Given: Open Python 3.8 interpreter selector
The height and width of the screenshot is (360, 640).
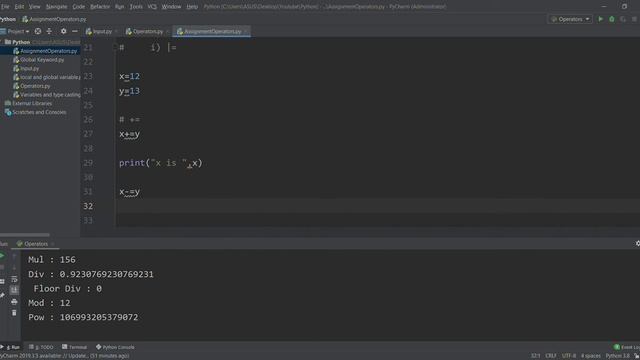Looking at the screenshot, I should (618, 356).
